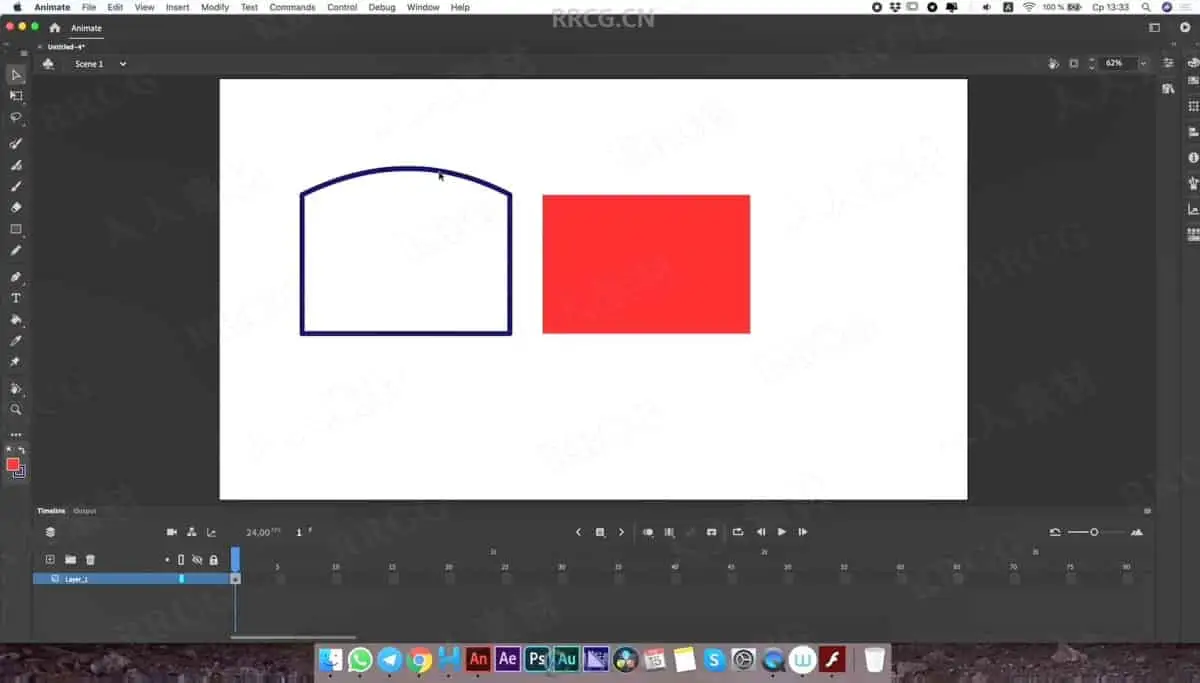The image size is (1200, 683).
Task: Toggle visibility of all layers
Action: point(197,560)
